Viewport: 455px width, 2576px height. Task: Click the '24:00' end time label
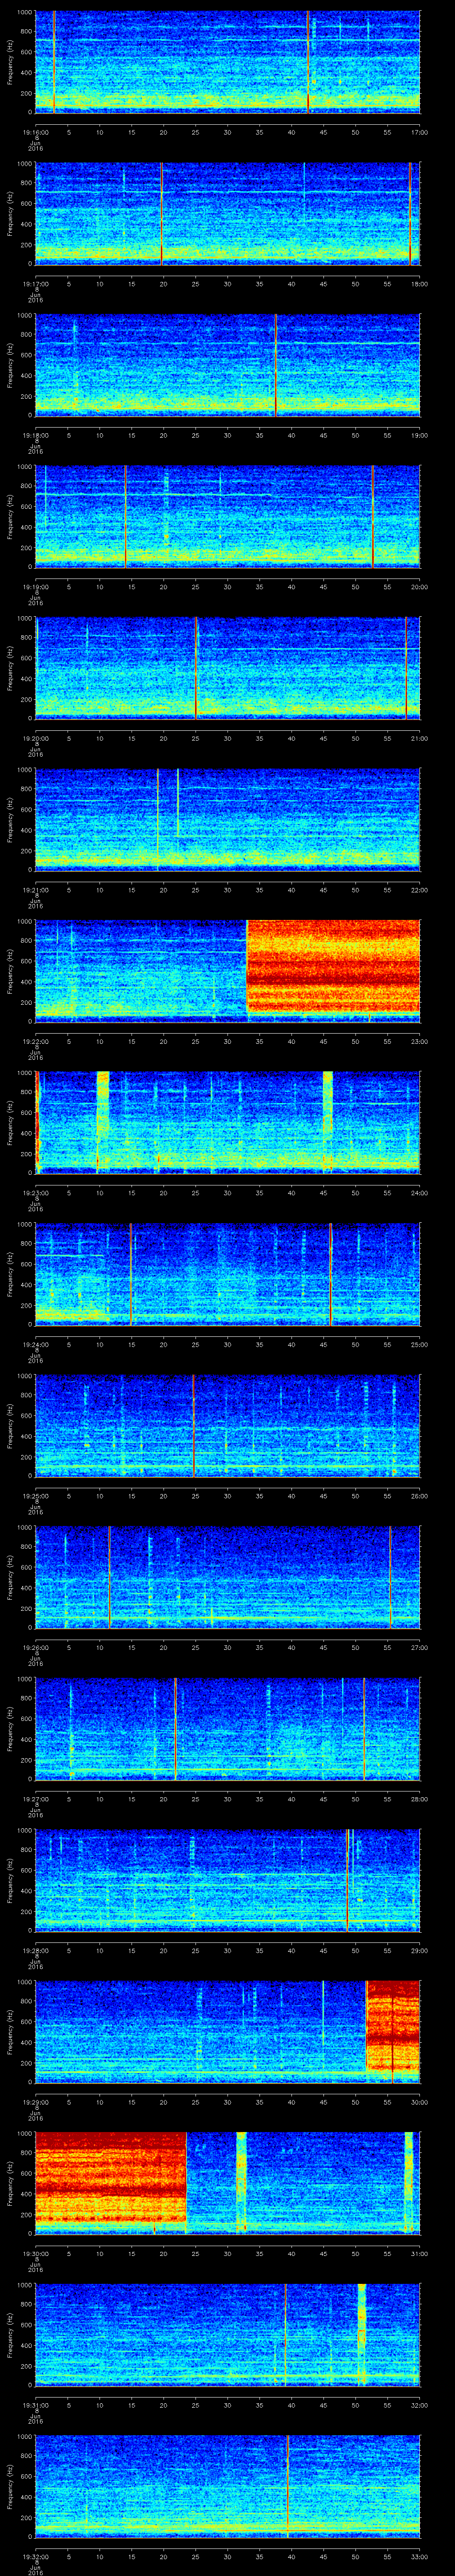coord(420,1193)
